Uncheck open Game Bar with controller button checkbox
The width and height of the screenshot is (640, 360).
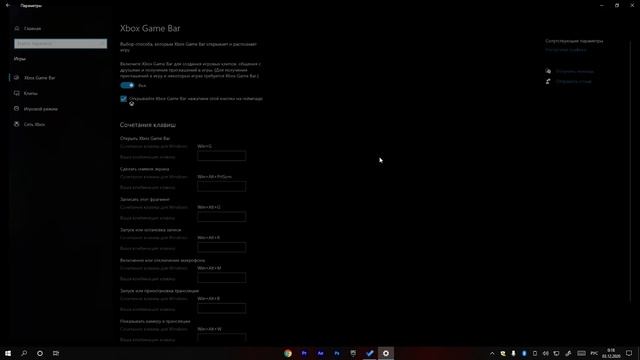point(123,99)
